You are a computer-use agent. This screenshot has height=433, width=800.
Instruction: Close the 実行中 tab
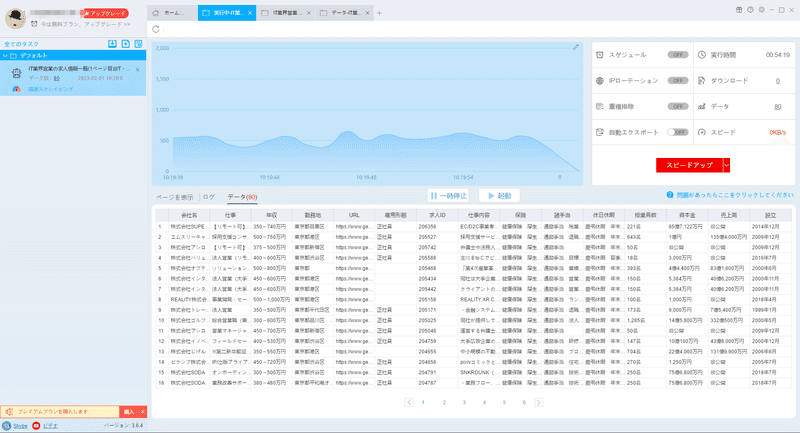[249, 13]
